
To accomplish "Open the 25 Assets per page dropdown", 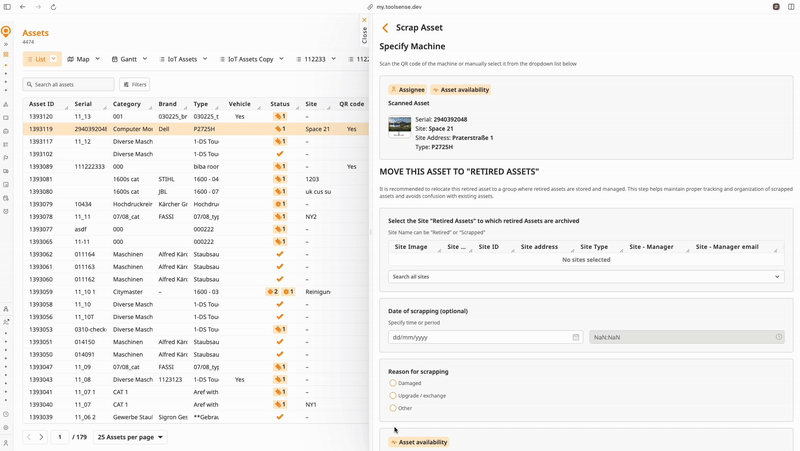I will (131, 437).
